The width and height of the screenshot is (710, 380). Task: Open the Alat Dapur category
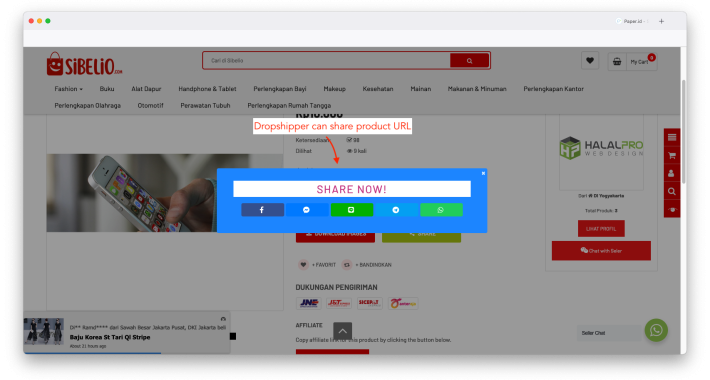[x=146, y=89]
